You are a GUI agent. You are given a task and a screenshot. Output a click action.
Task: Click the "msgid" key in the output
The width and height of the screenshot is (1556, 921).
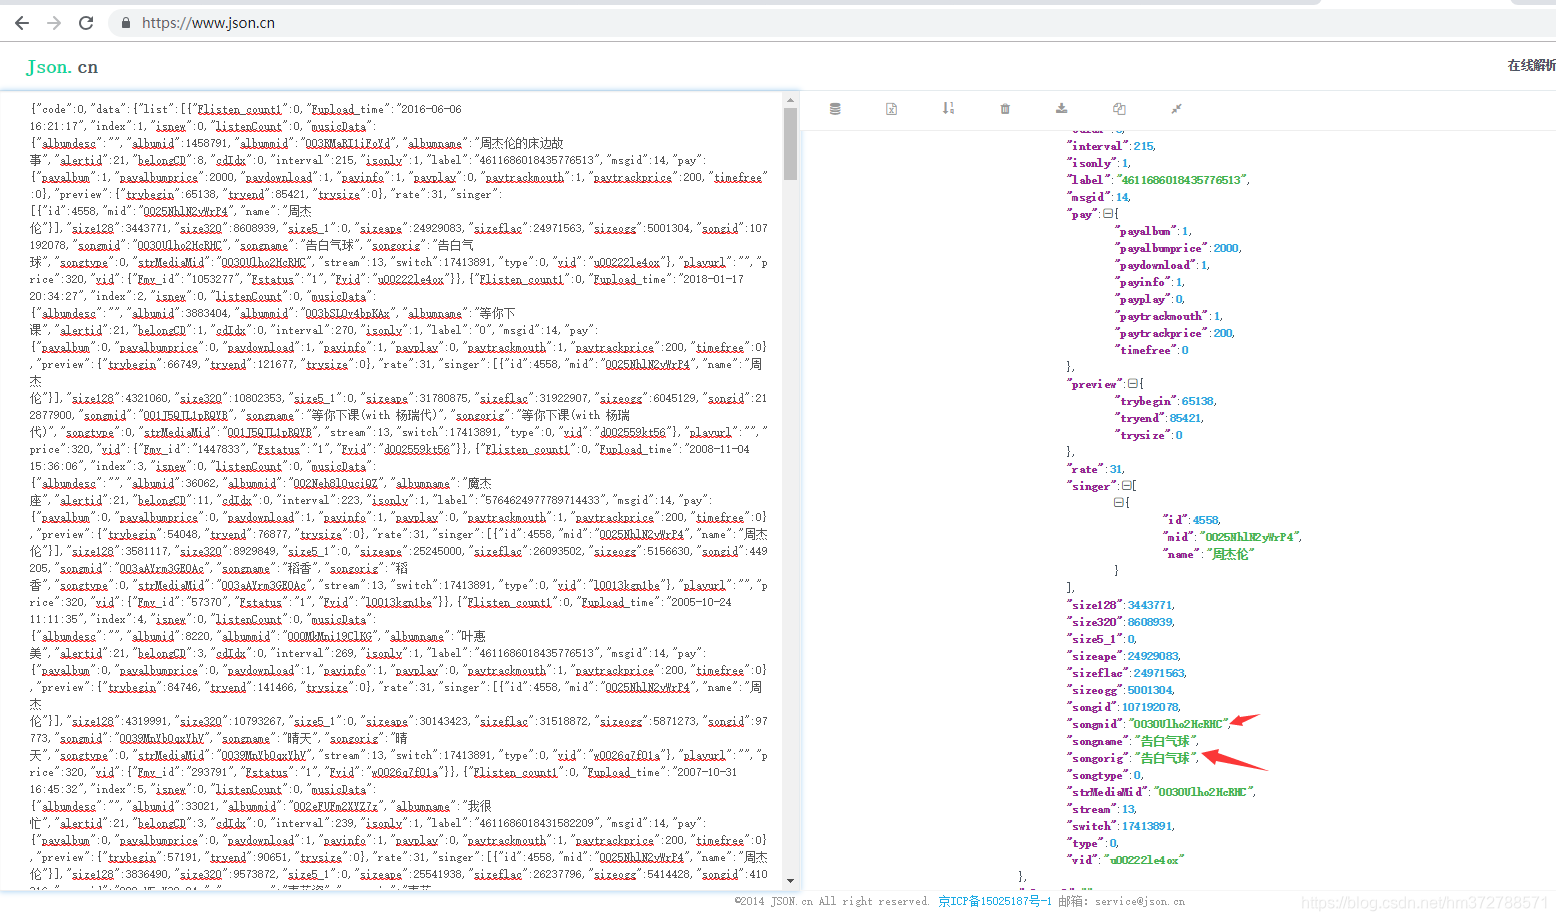[1088, 197]
